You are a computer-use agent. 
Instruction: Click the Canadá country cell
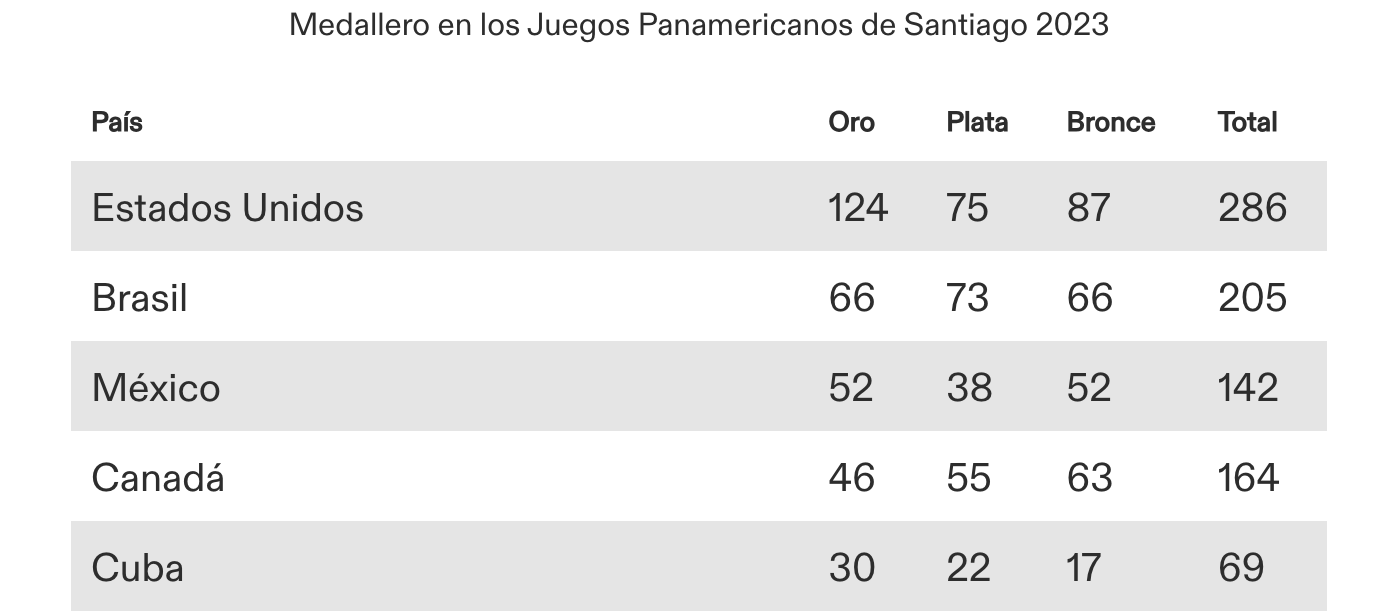click(158, 477)
